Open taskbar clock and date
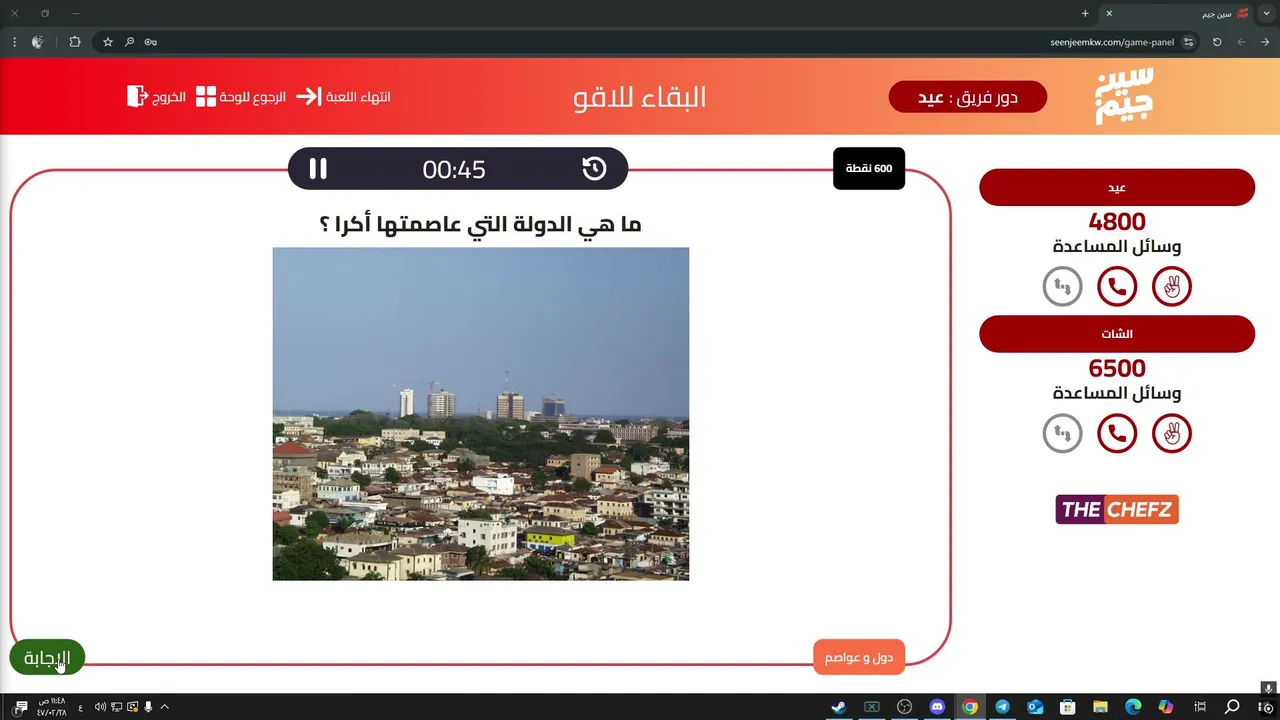 (52, 707)
